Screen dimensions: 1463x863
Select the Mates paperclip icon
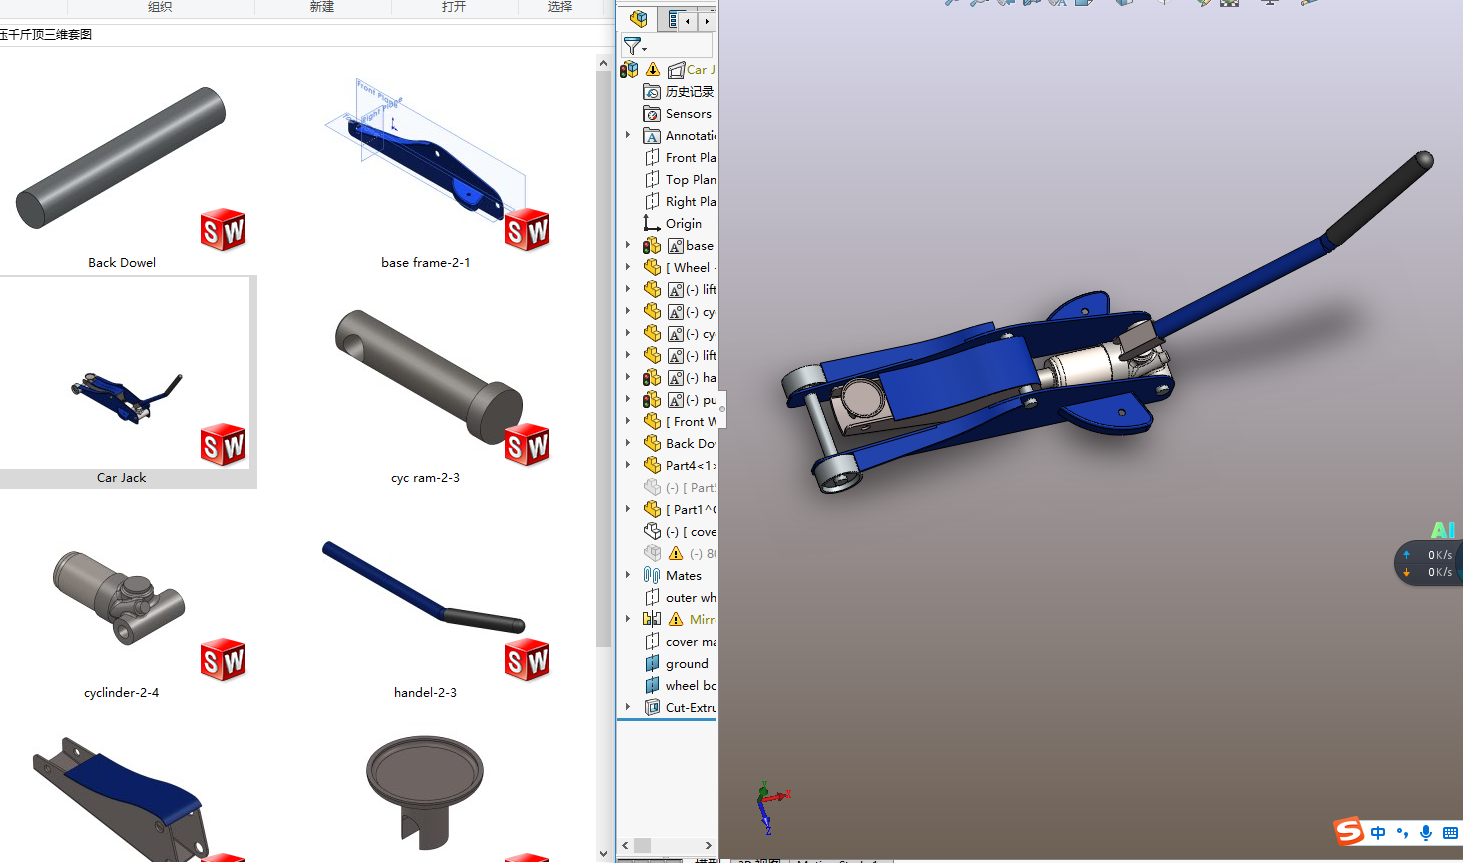[652, 576]
